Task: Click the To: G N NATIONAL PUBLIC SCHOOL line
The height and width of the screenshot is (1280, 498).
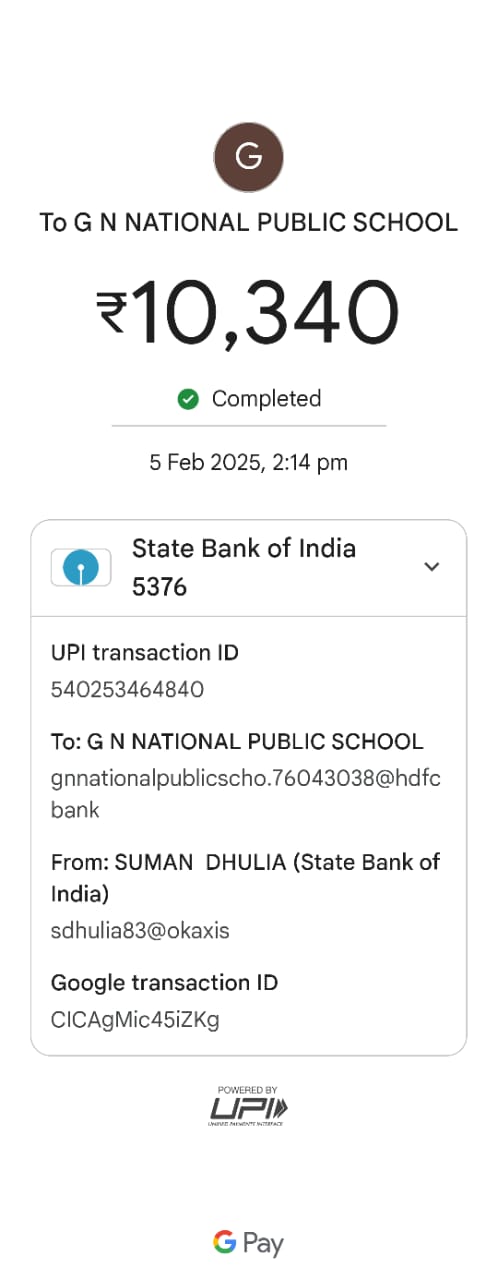Action: [x=237, y=742]
